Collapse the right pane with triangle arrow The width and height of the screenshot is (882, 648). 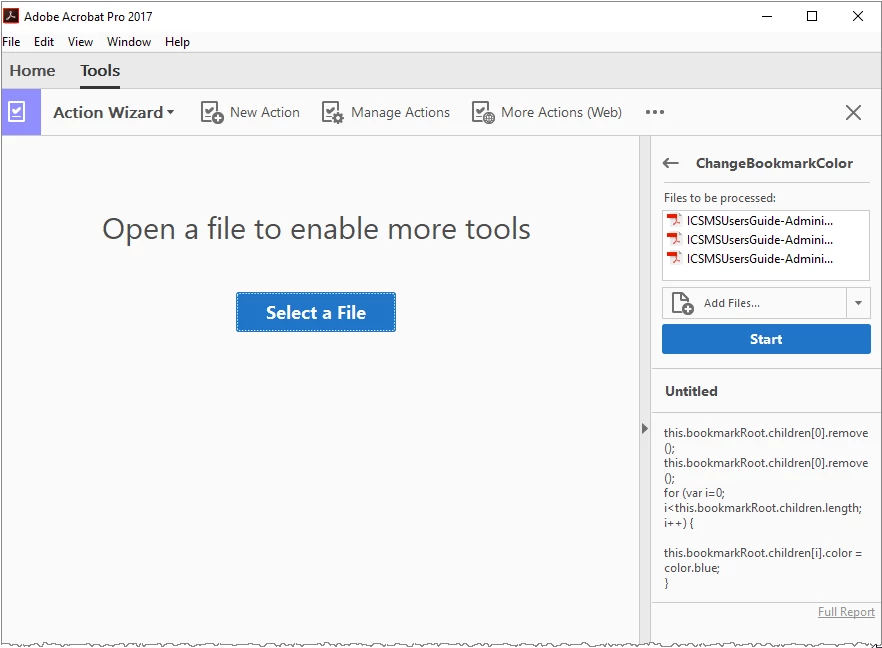point(645,429)
